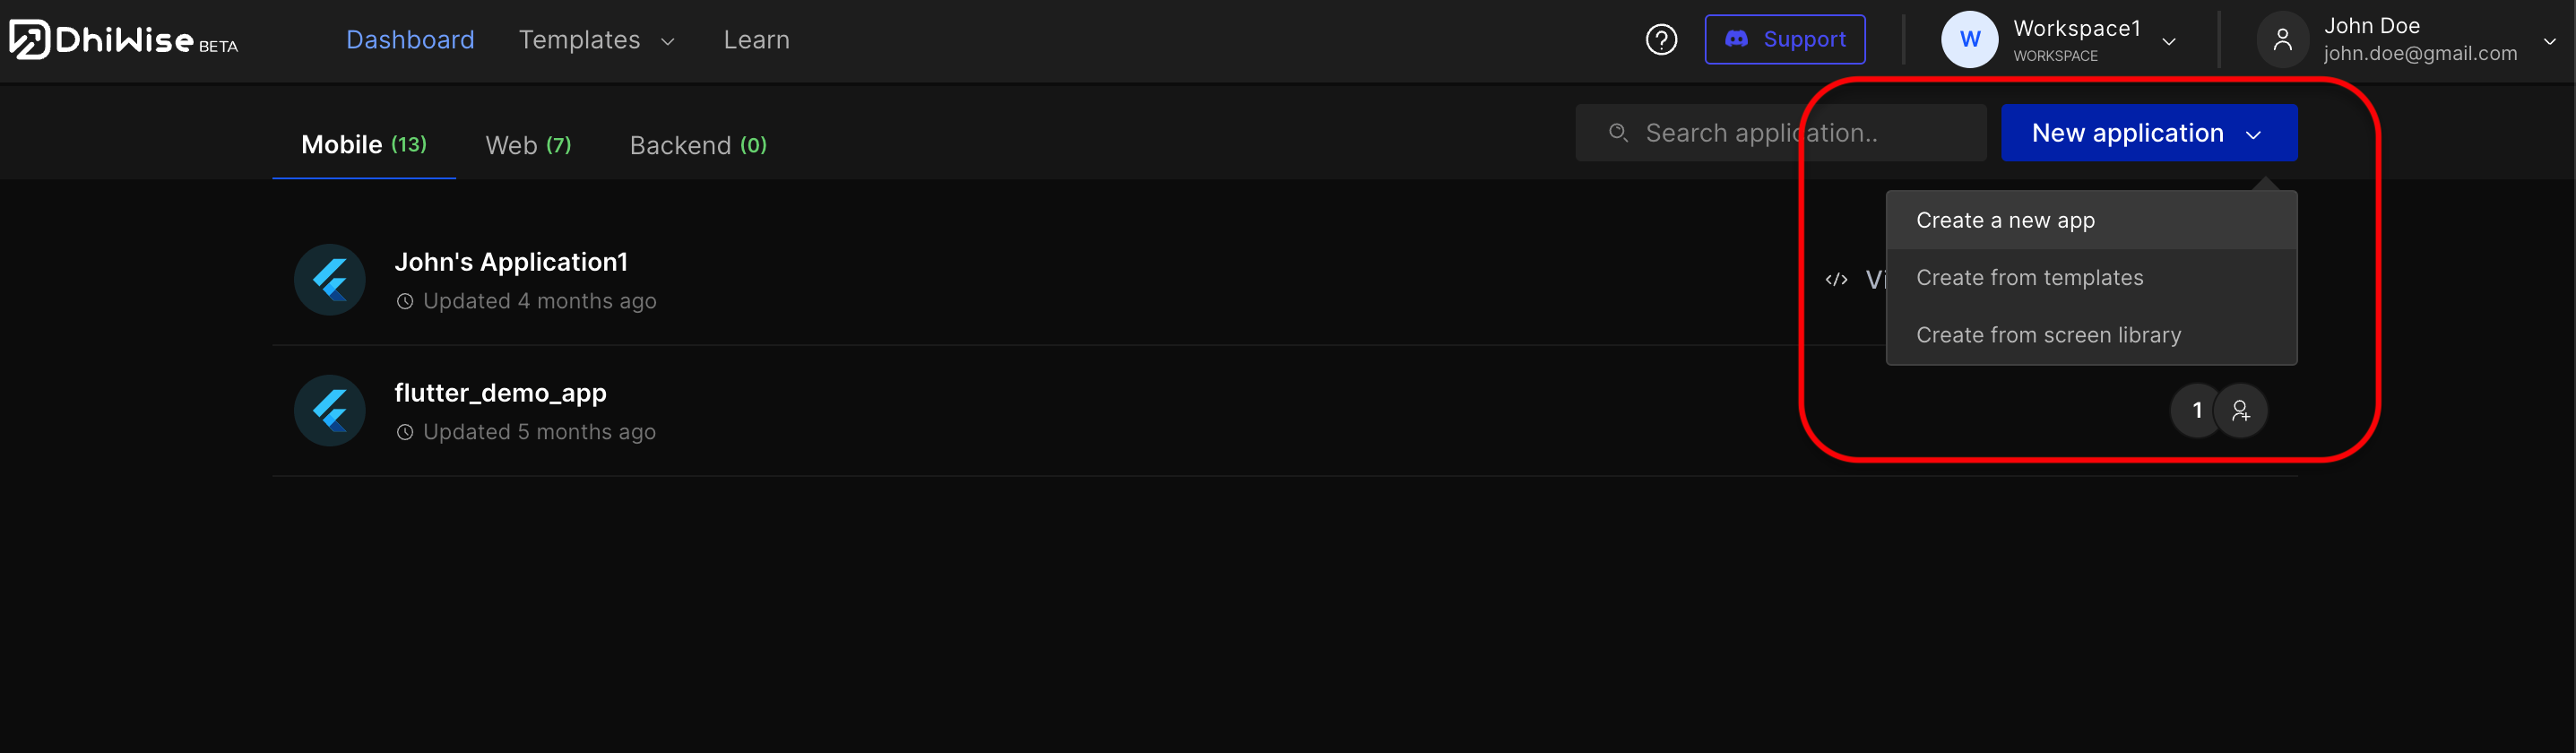Switch to the Web tab
Image resolution: width=2576 pixels, height=753 pixels.
point(528,146)
